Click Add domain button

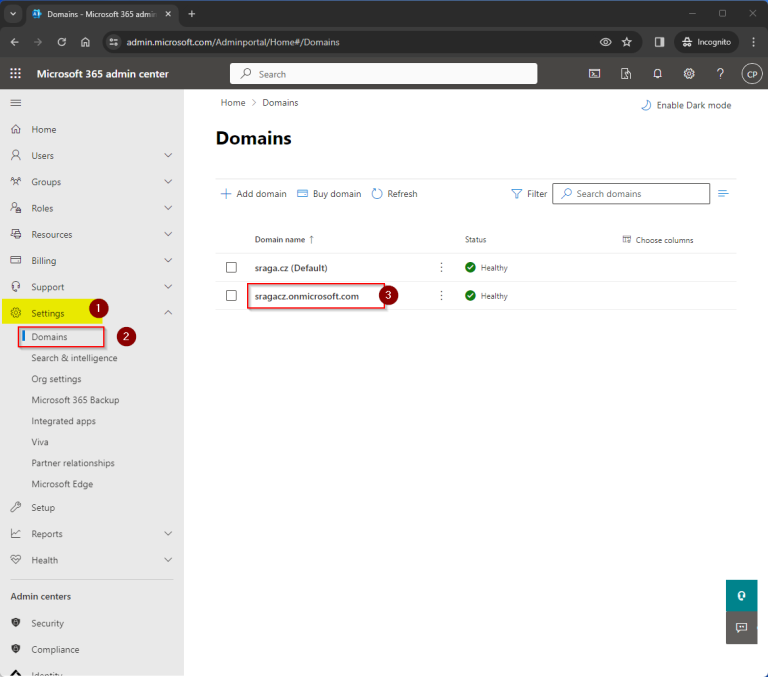[253, 194]
